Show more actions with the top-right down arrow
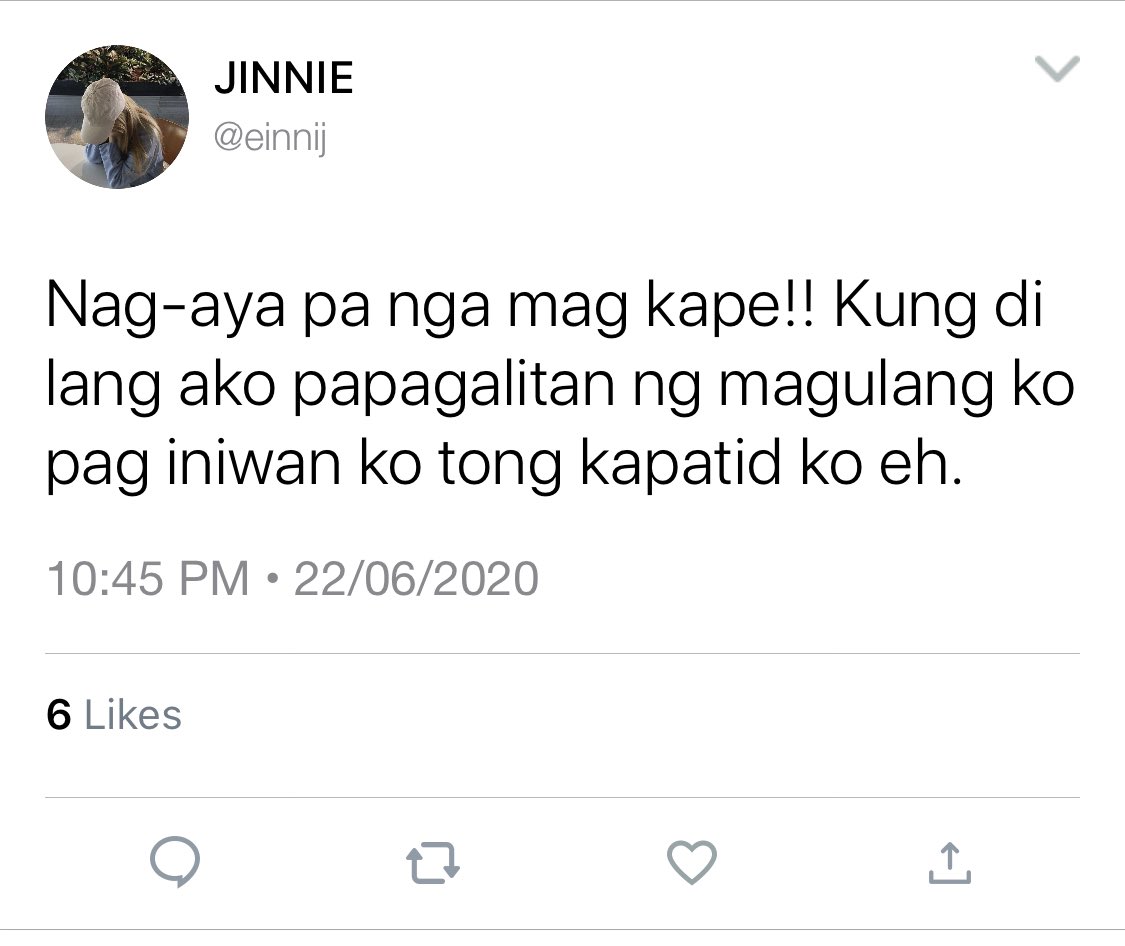The height and width of the screenshot is (946, 1125). (1058, 69)
